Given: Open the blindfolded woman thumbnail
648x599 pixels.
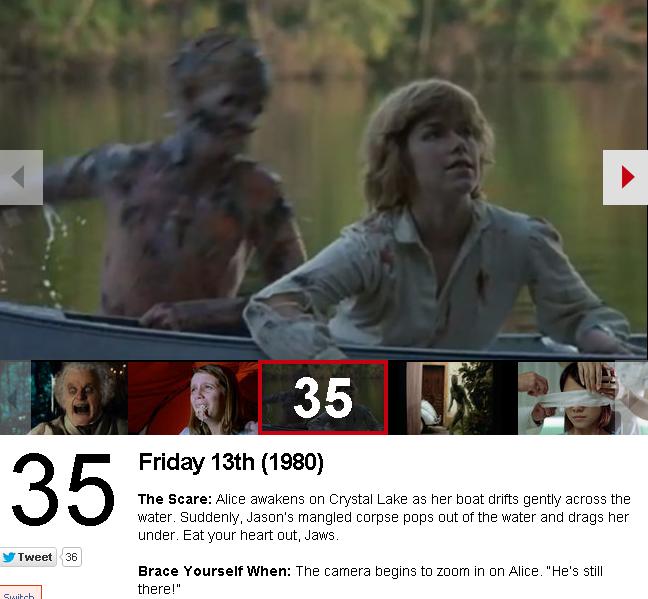Looking at the screenshot, I should pos(566,398).
